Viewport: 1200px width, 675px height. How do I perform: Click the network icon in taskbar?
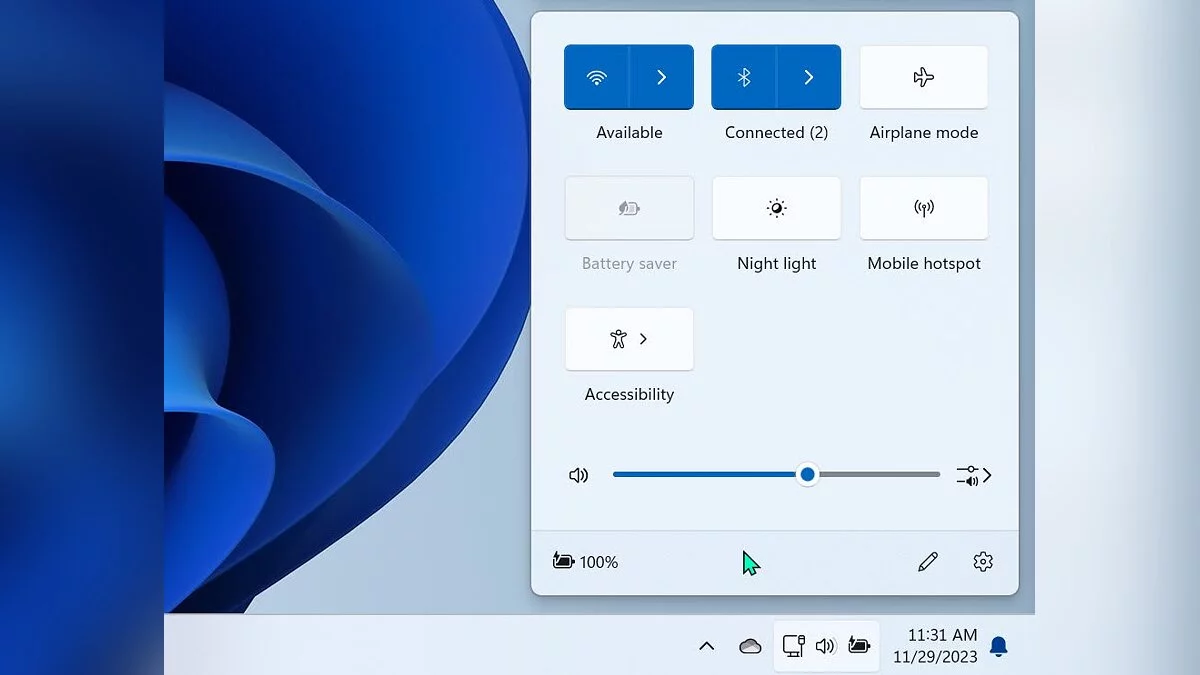click(x=794, y=646)
